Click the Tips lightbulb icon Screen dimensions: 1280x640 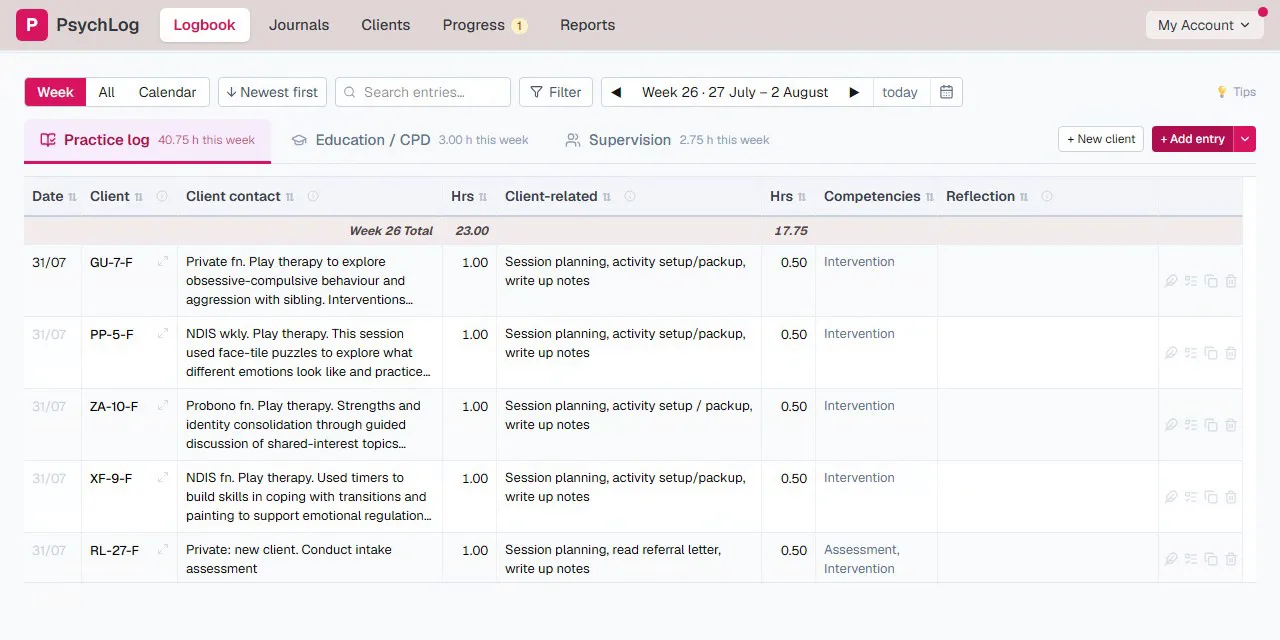[1221, 92]
